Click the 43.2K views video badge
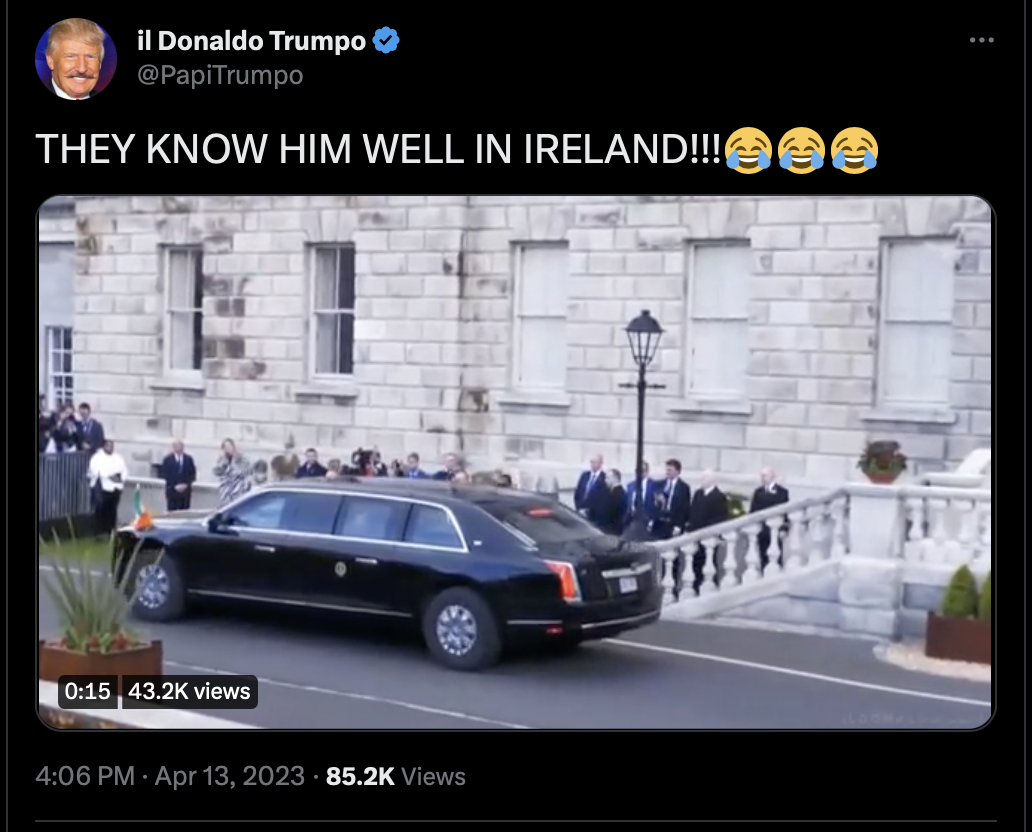 pyautogui.click(x=190, y=691)
